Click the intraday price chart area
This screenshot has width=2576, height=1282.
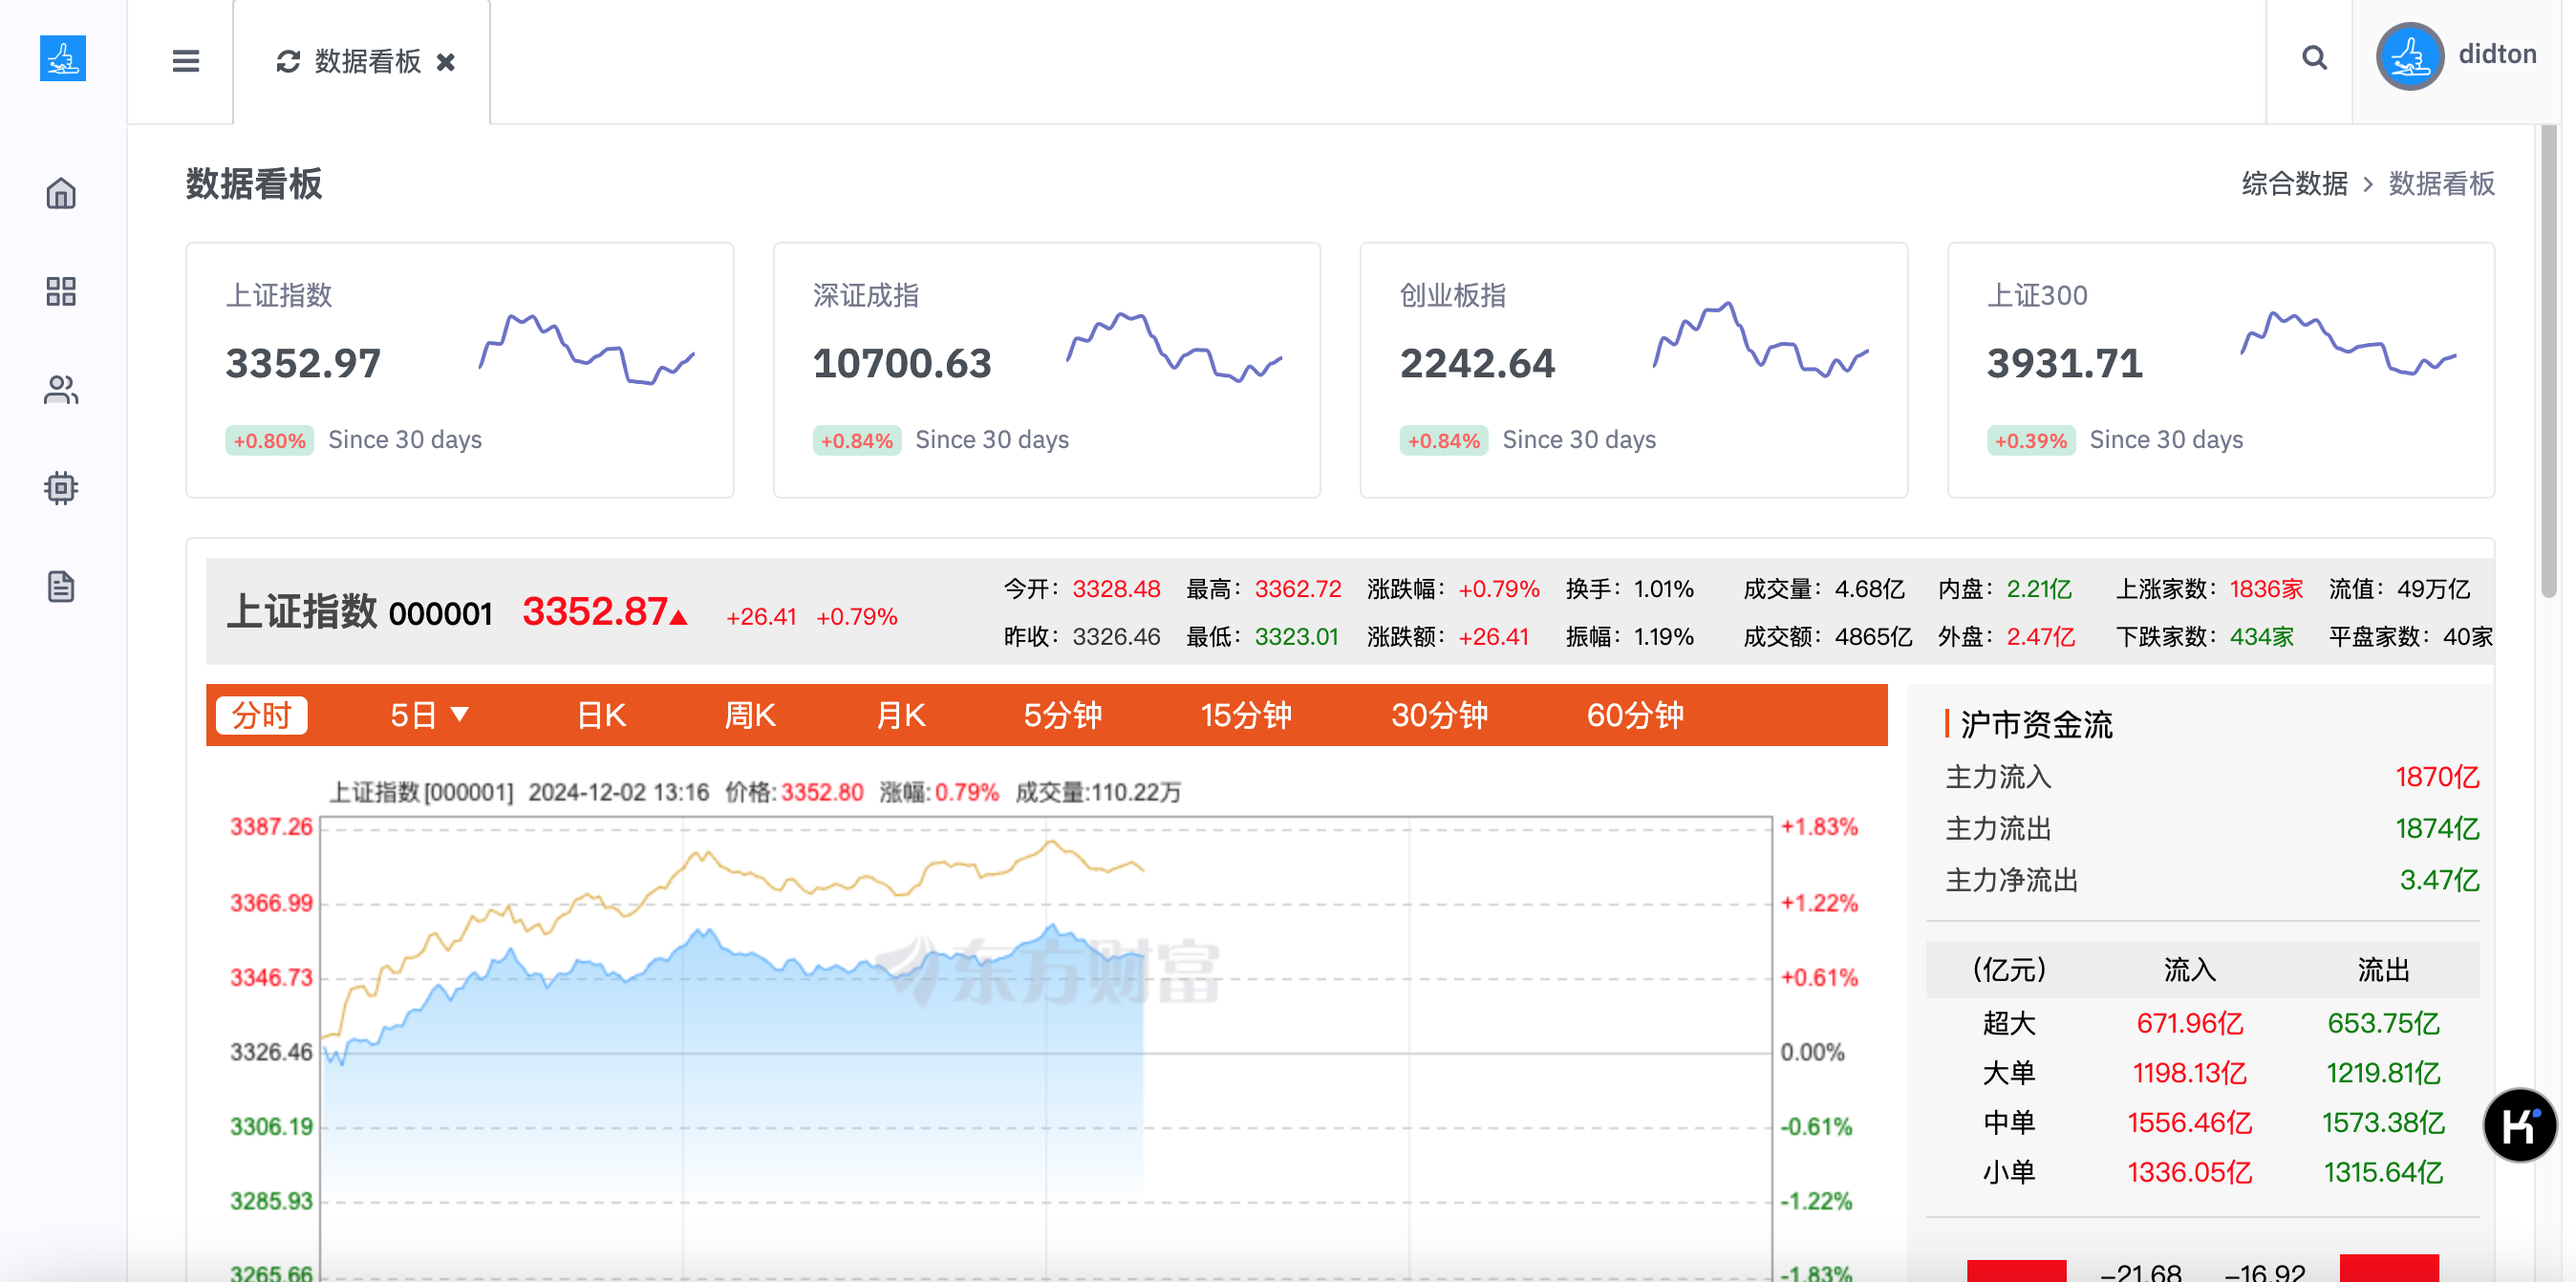point(1046,1050)
